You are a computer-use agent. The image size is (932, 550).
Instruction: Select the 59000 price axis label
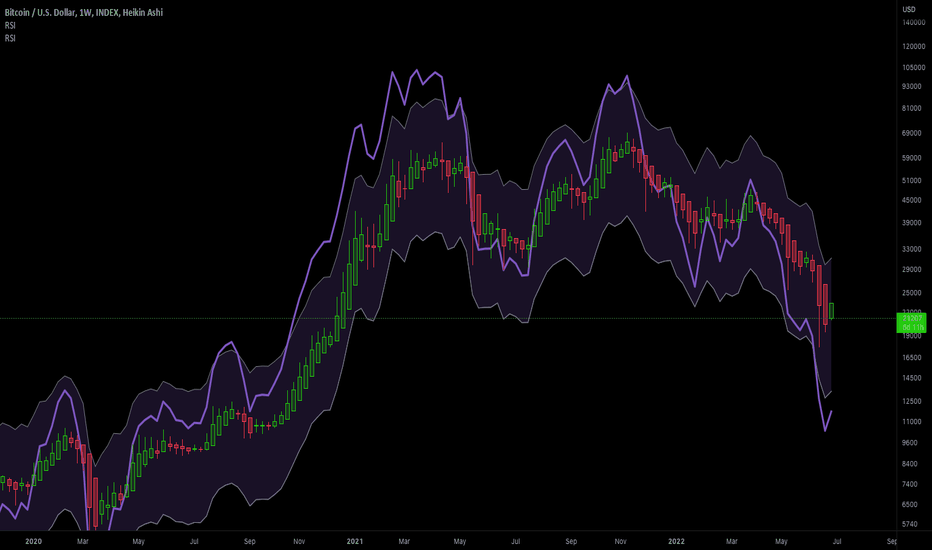[912, 158]
